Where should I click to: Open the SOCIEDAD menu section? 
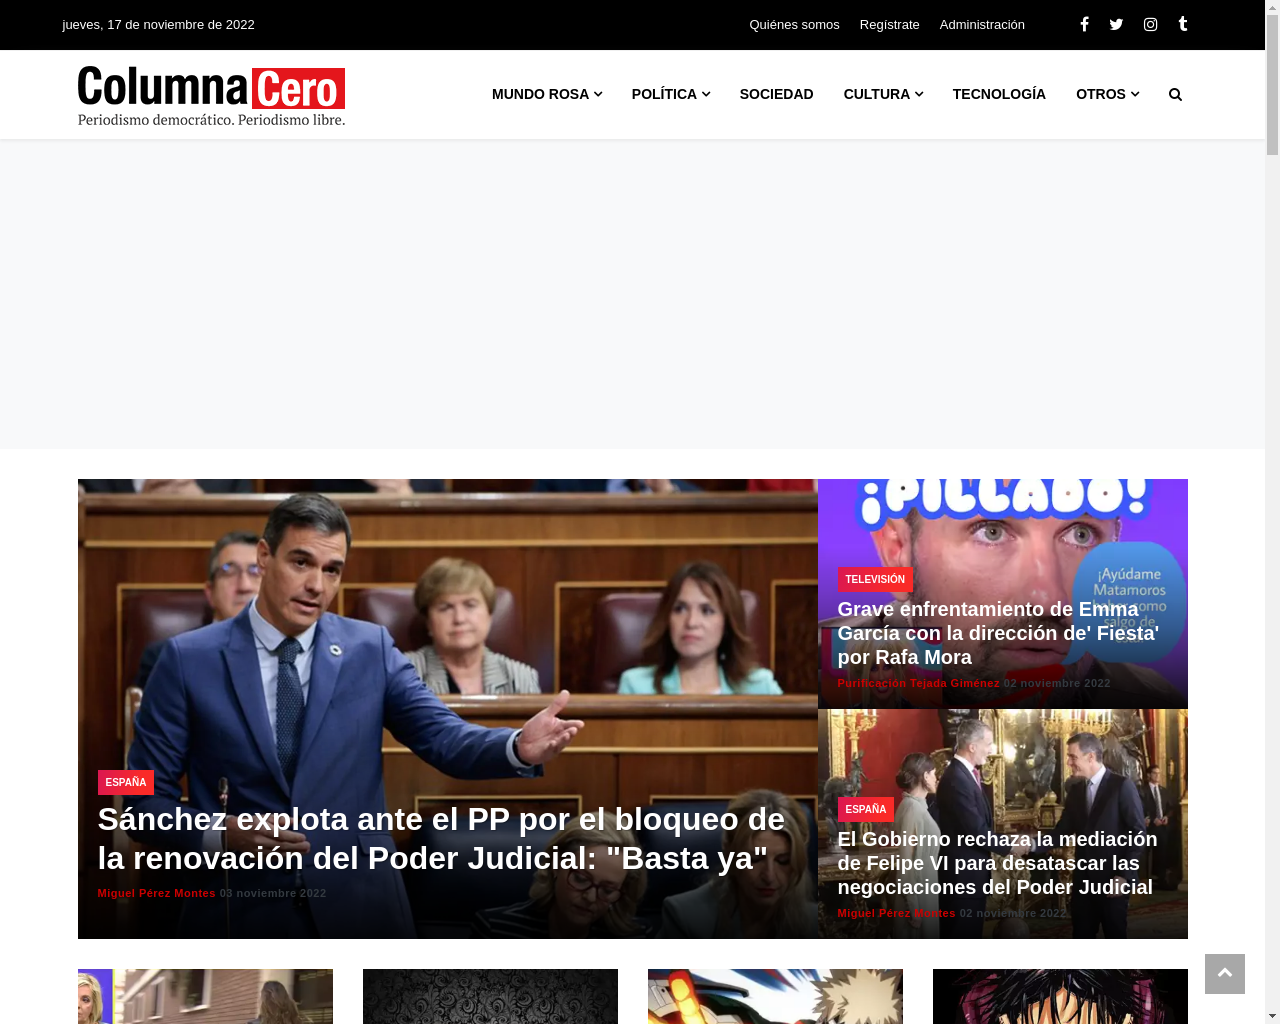point(777,94)
